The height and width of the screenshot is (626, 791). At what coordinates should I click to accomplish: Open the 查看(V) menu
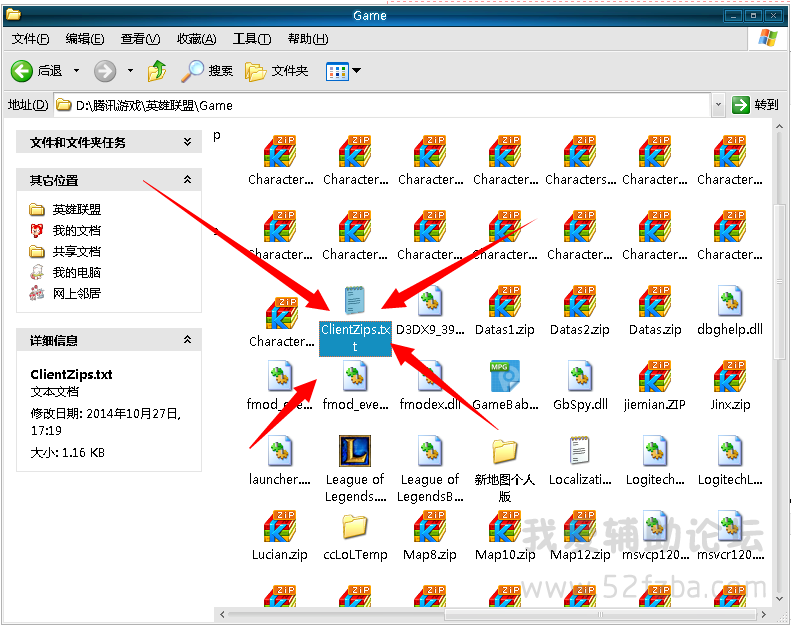[x=140, y=39]
